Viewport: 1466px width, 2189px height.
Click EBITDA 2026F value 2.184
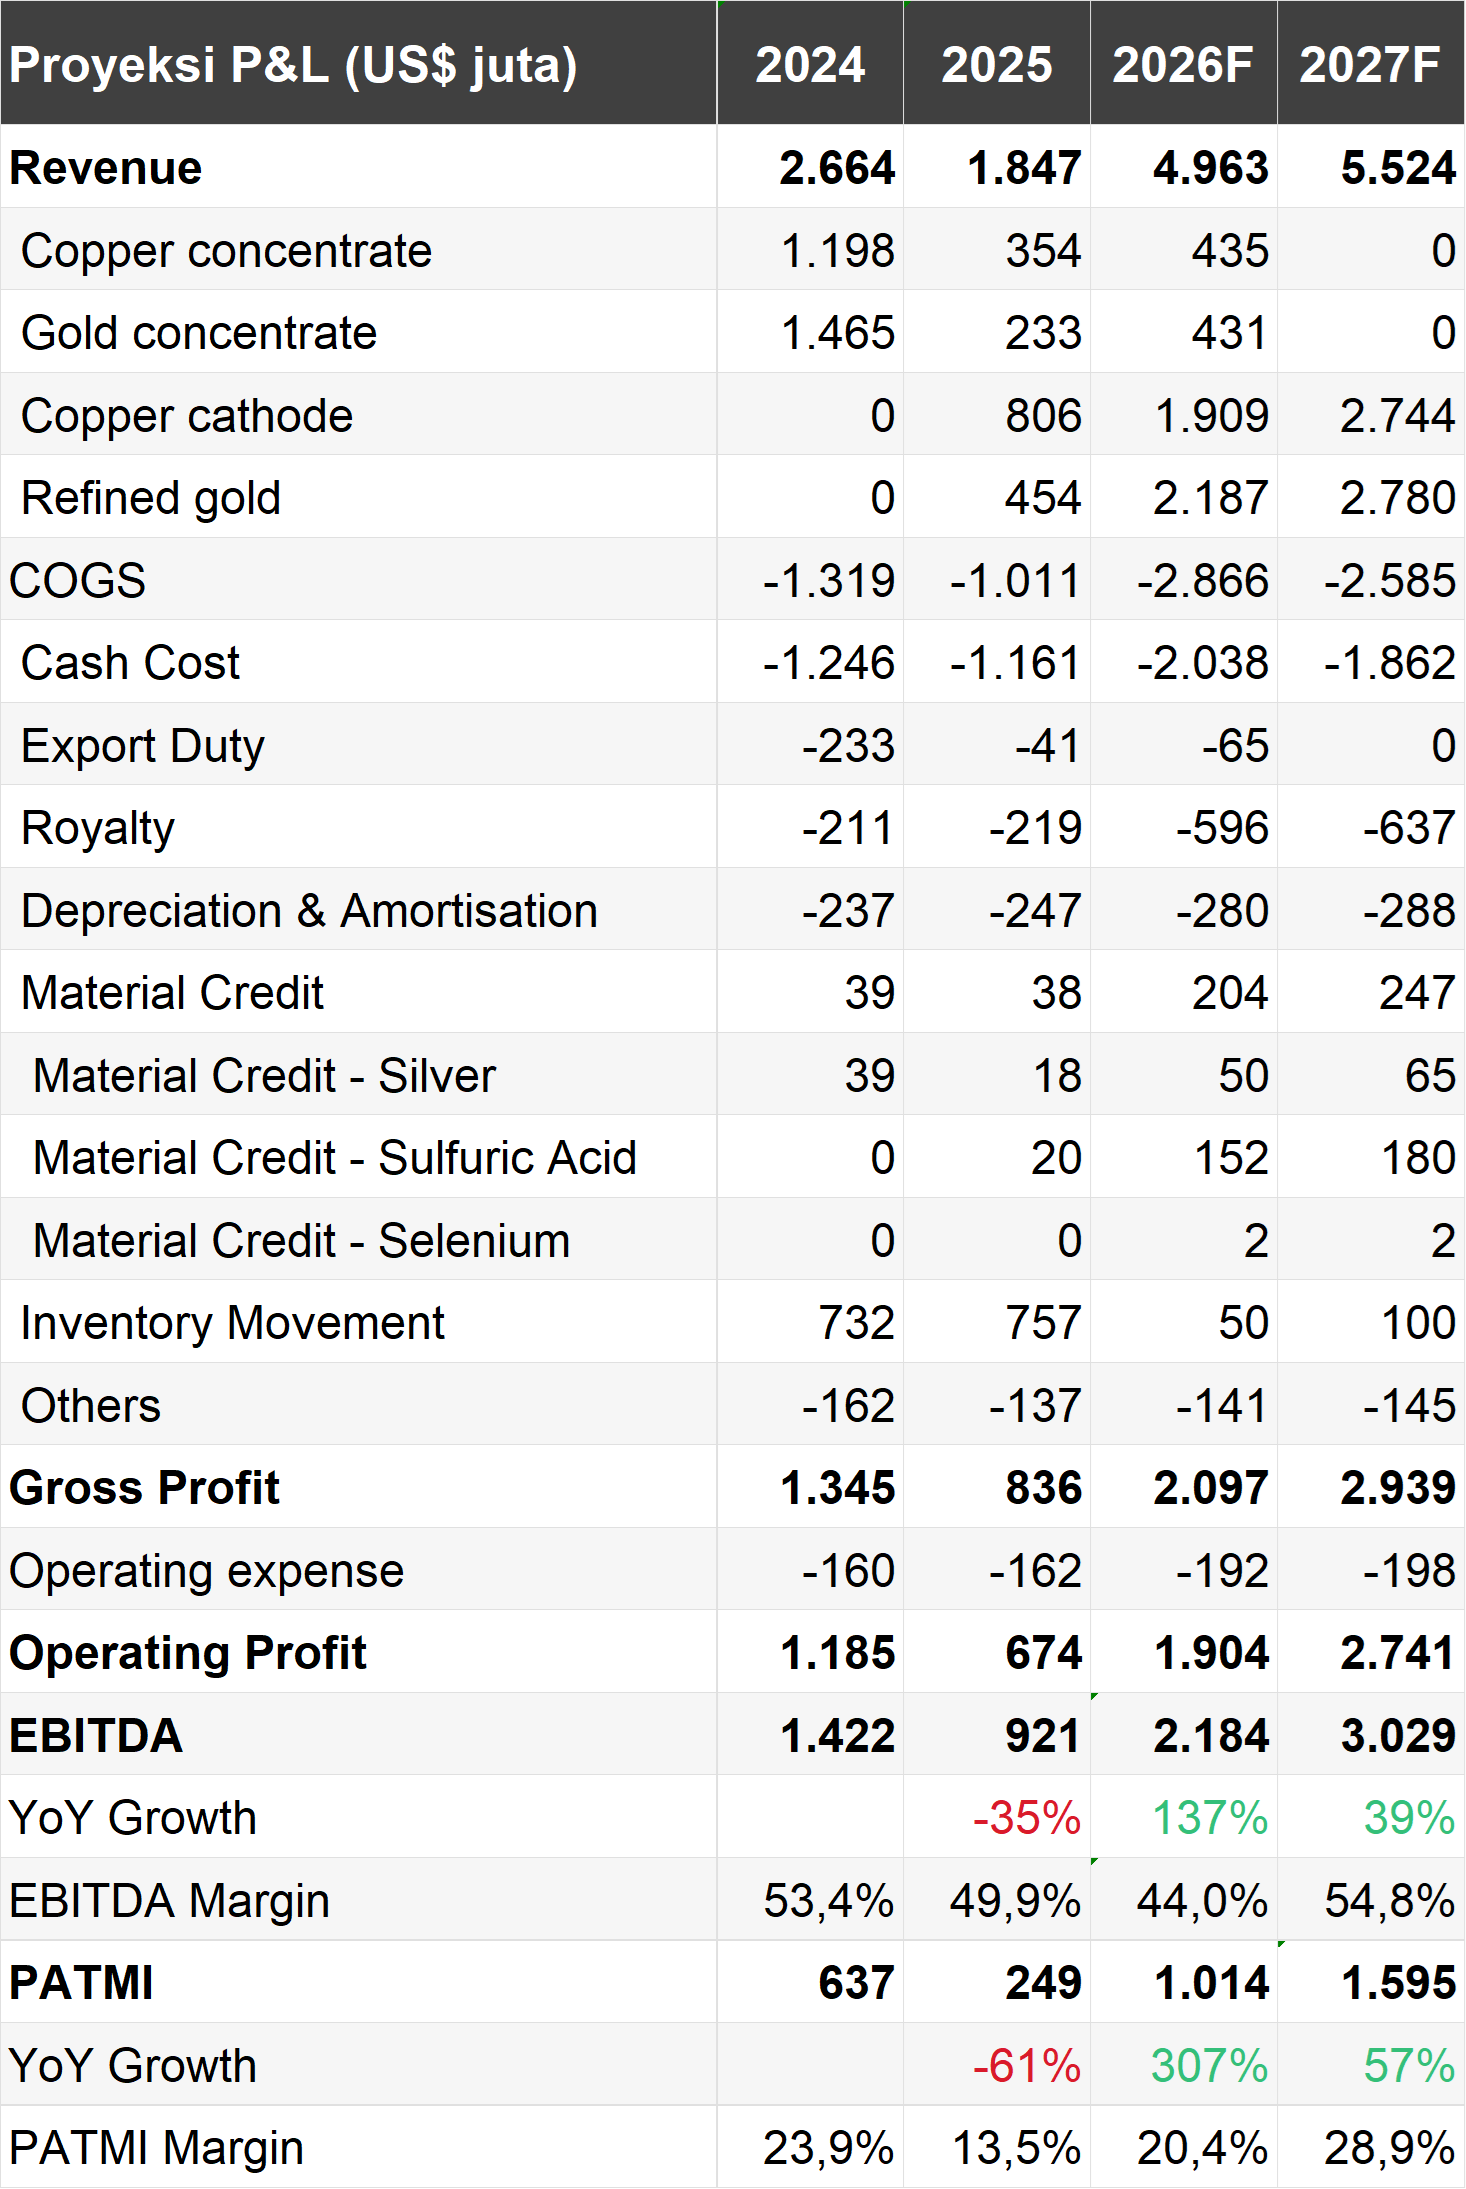pyautogui.click(x=1210, y=1736)
